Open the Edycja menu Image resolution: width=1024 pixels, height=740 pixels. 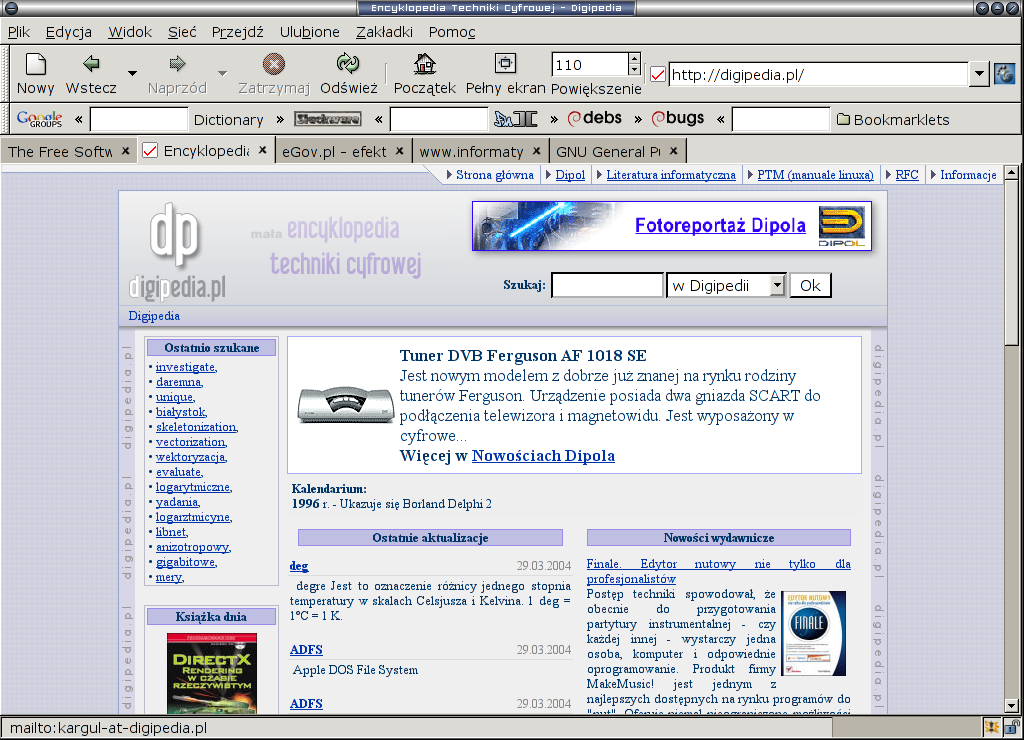69,32
